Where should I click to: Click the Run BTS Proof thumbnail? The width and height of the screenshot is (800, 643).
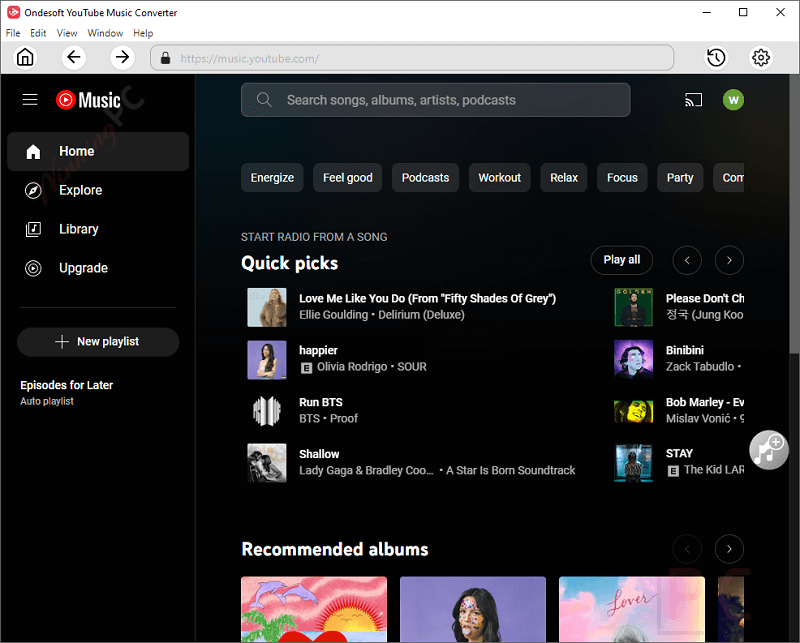point(267,411)
